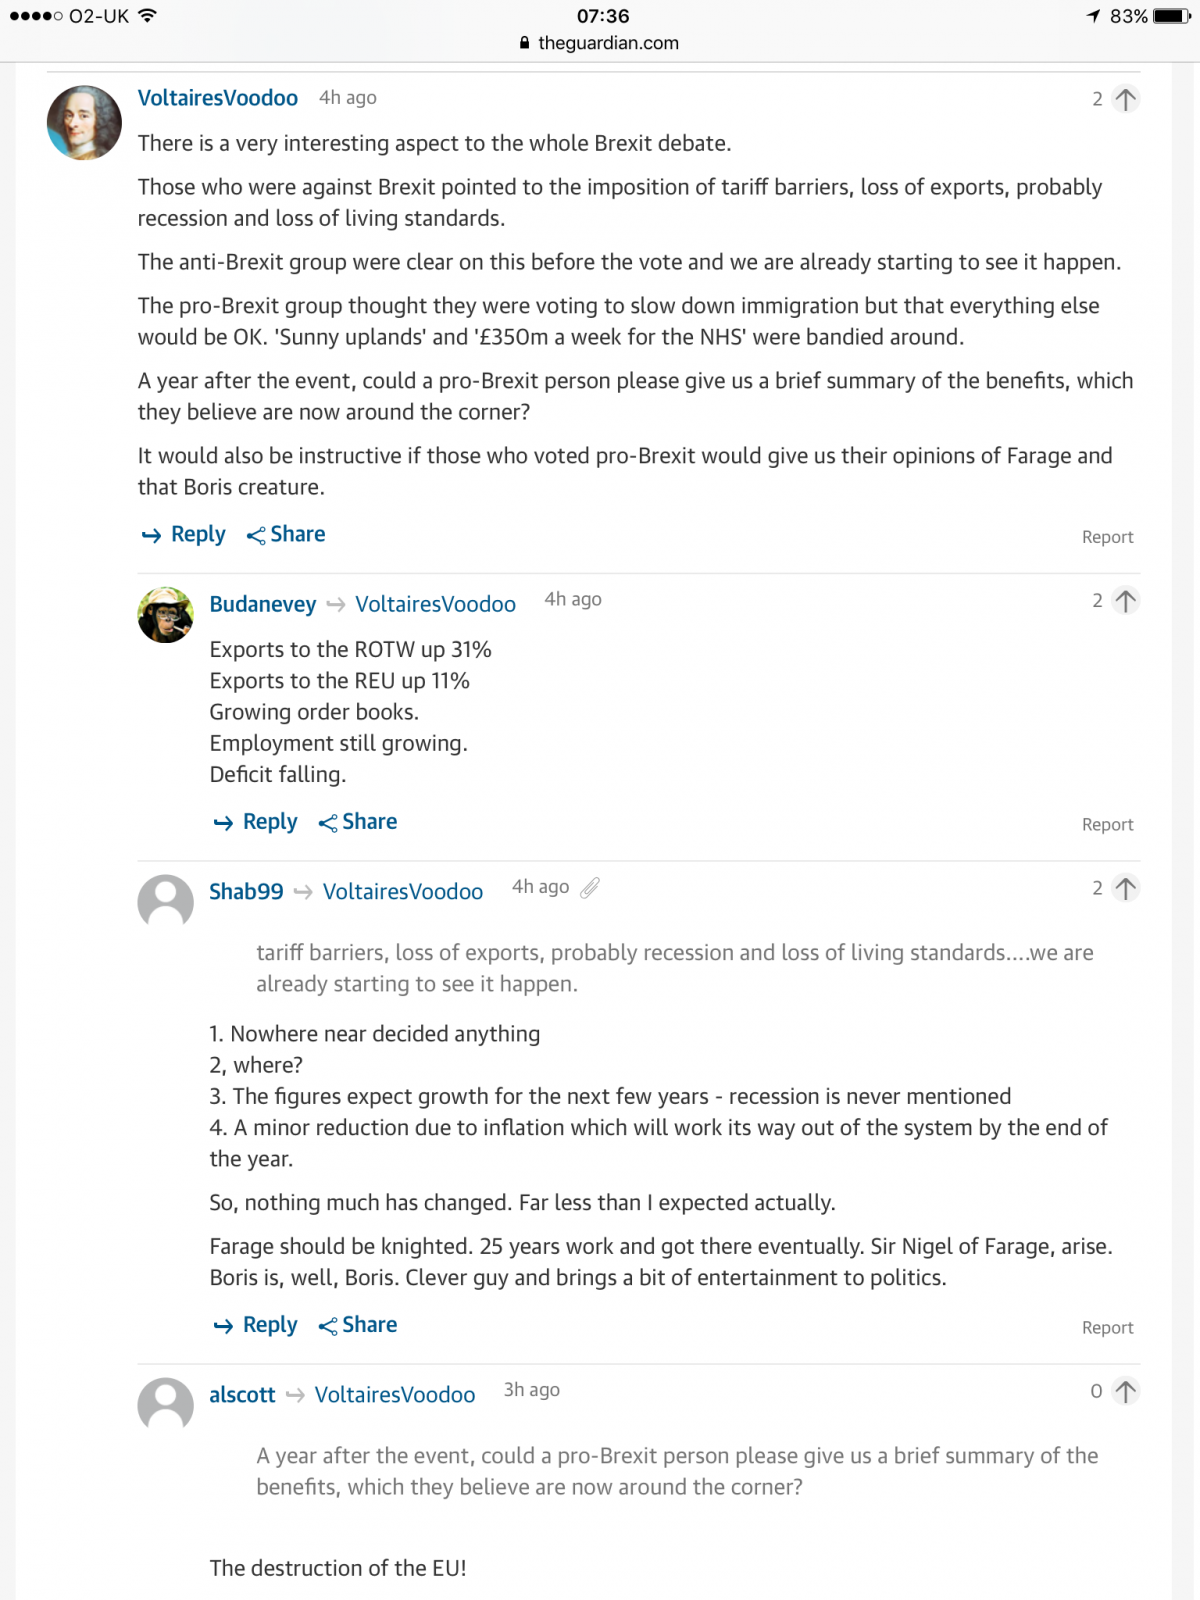Click the paperclip permalink icon on Shab99's comment

pos(590,887)
